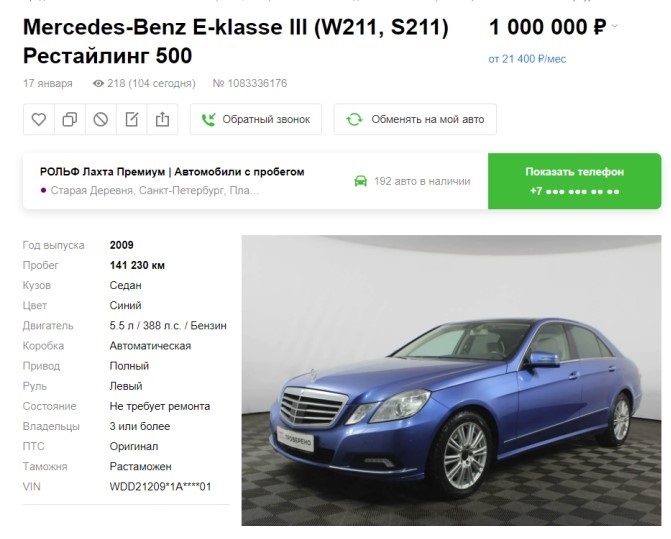Image resolution: width=671 pixels, height=539 pixels.
Task: Click the compare listings icon
Action: click(x=70, y=119)
